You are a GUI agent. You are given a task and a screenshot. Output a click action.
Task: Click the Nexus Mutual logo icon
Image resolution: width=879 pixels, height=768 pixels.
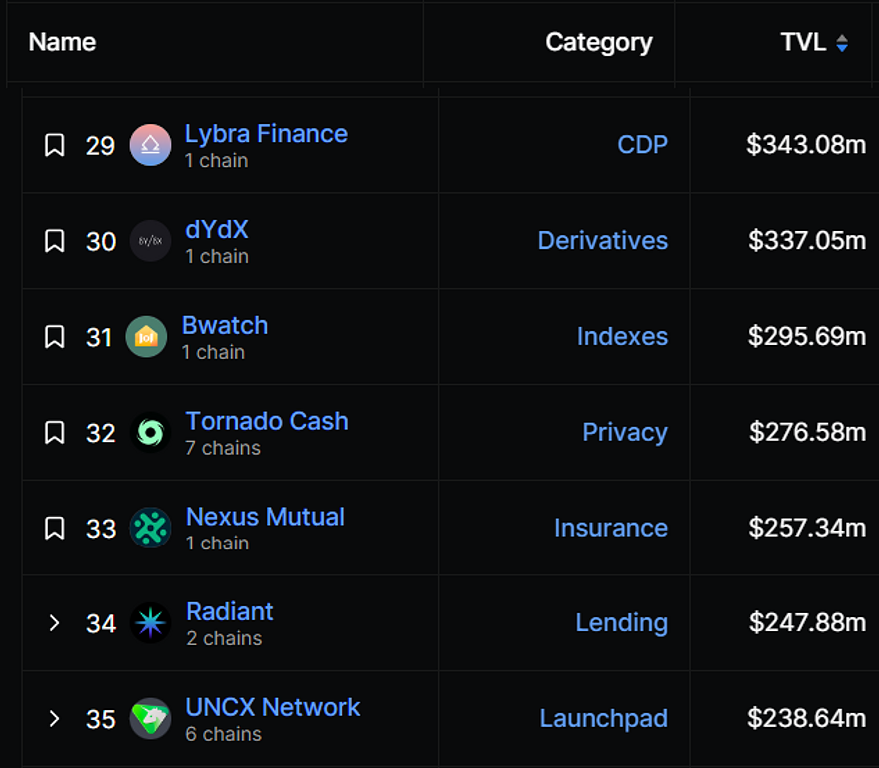150,528
